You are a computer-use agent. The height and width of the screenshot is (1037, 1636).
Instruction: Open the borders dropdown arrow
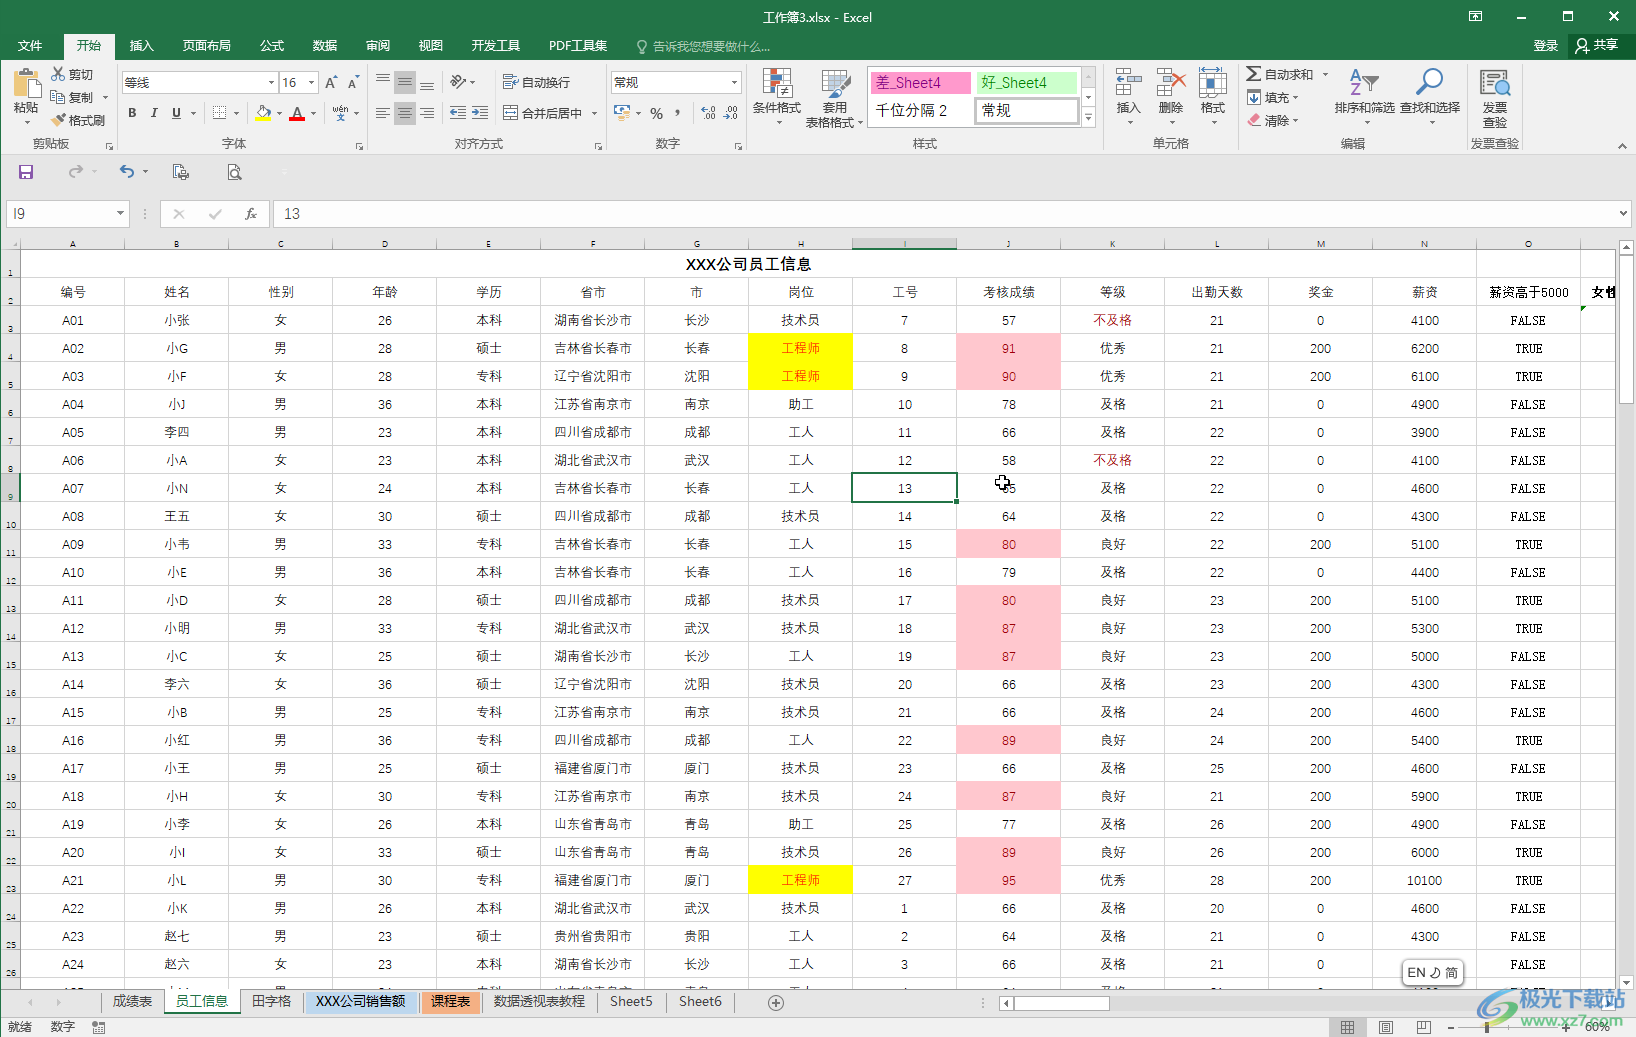[x=236, y=113]
